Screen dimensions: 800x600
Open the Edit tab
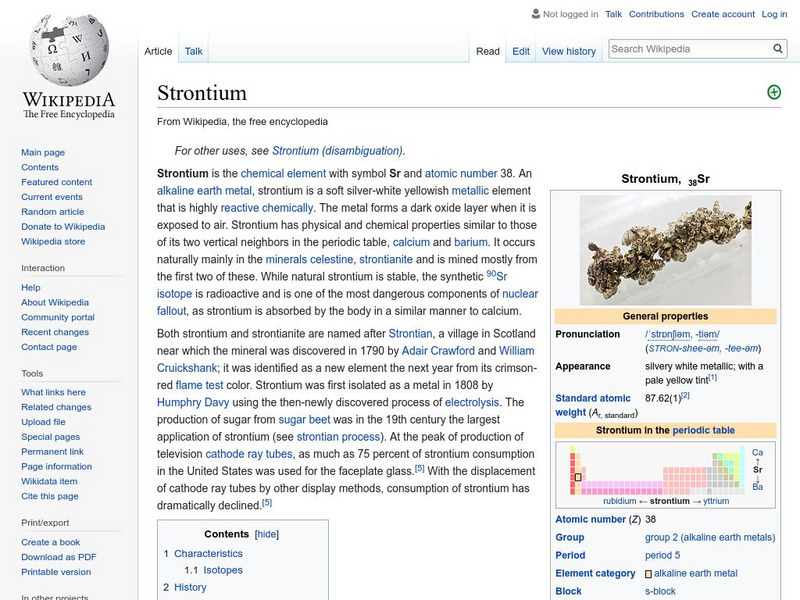(x=521, y=50)
